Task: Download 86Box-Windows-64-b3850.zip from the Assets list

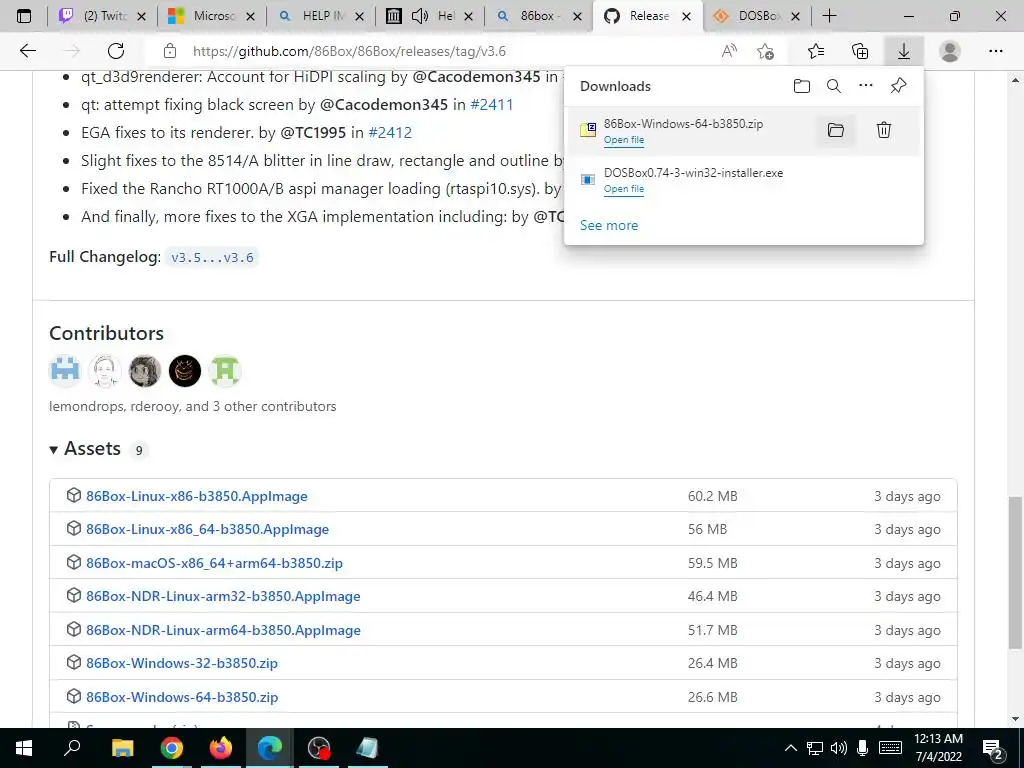Action: point(182,697)
